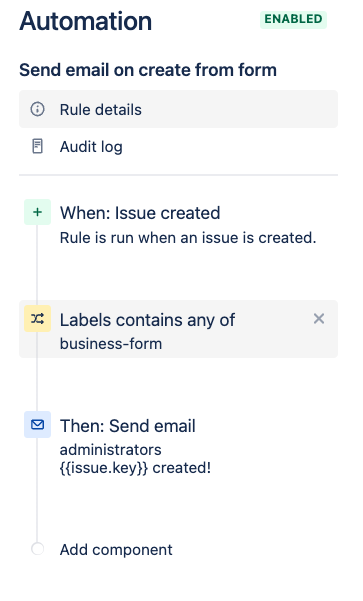Click the yellow condition shuffle icon

pos(37,319)
